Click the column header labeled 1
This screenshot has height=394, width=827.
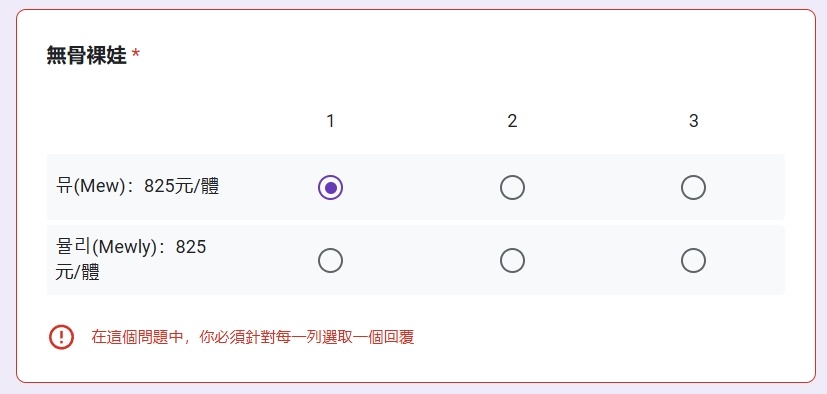click(330, 121)
